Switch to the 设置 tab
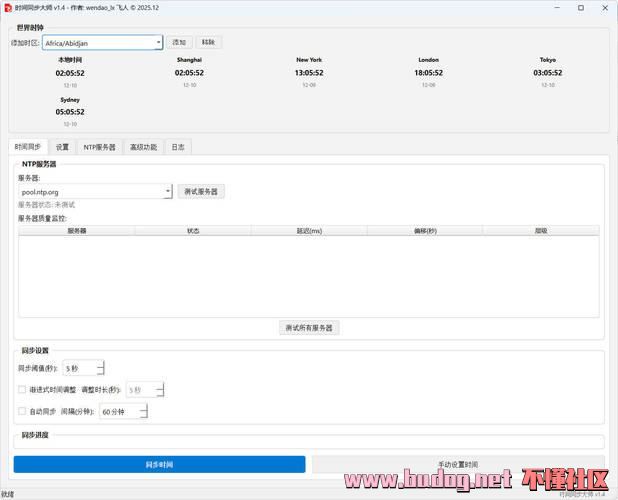Image resolution: width=618 pixels, height=500 pixels. pos(62,147)
